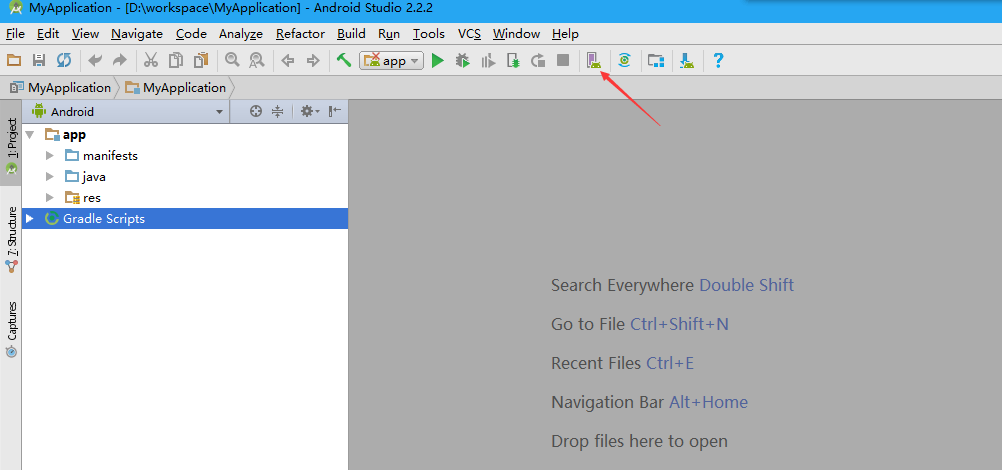Open the Tools menu
The width and height of the screenshot is (1002, 470).
coord(429,34)
